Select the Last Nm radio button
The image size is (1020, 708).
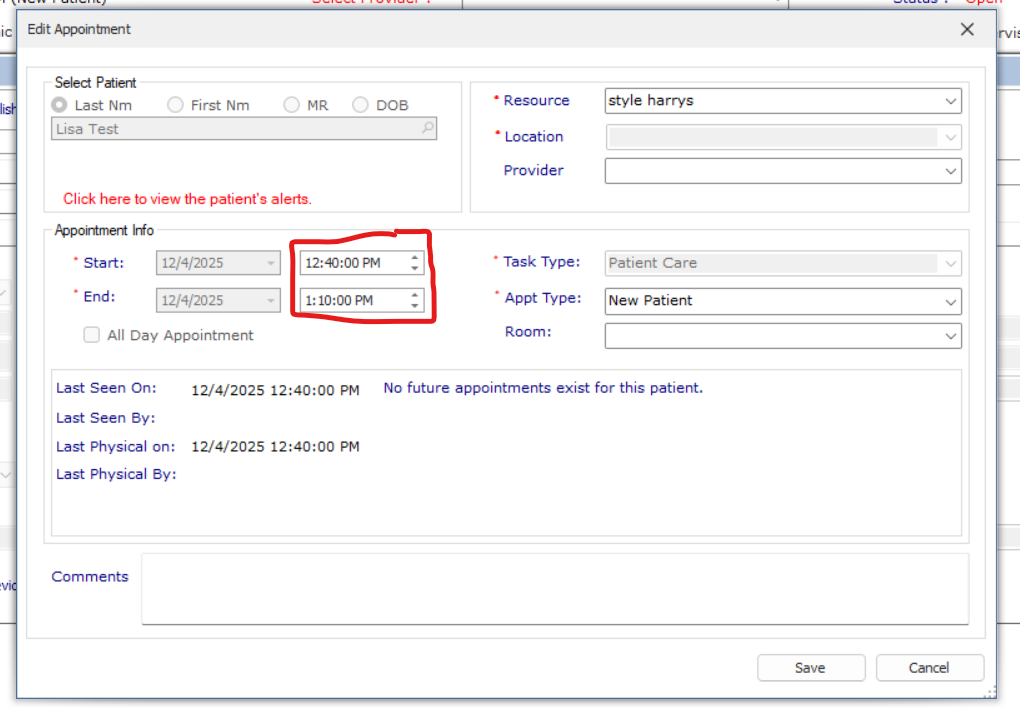(59, 105)
